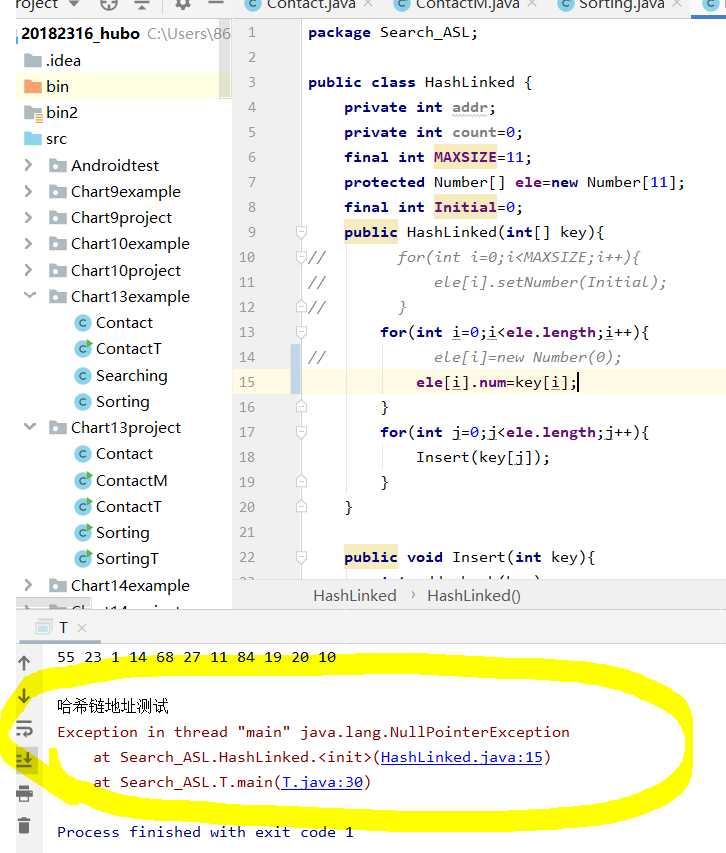Click down arrow icon in Run panel
The image size is (726, 853).
coord(24,696)
